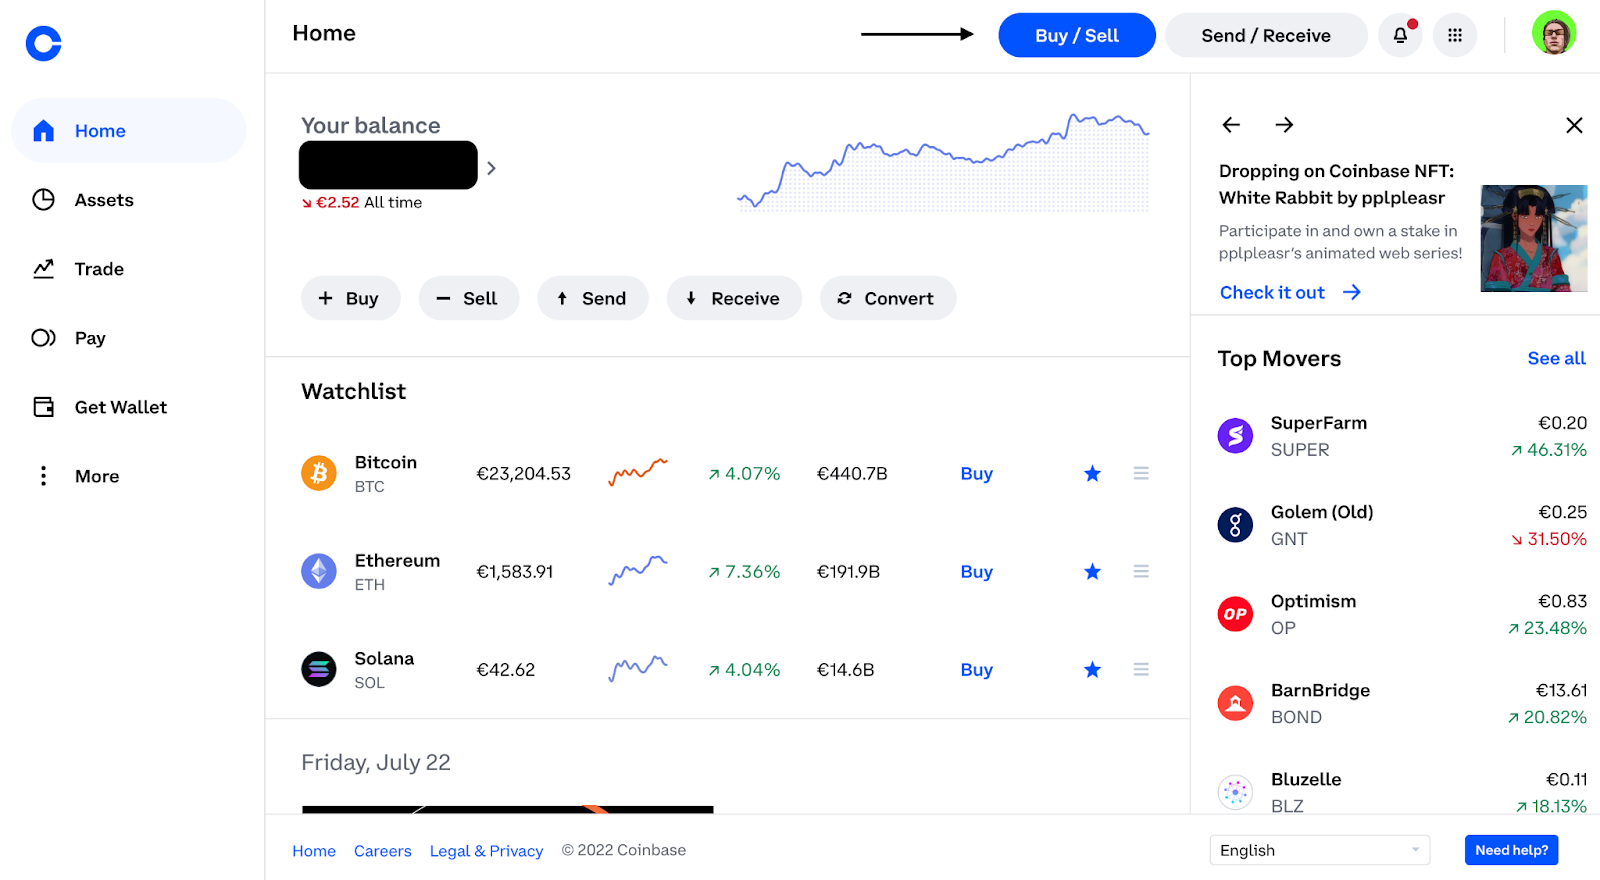
Task: Click the balance history chart
Action: click(x=943, y=161)
